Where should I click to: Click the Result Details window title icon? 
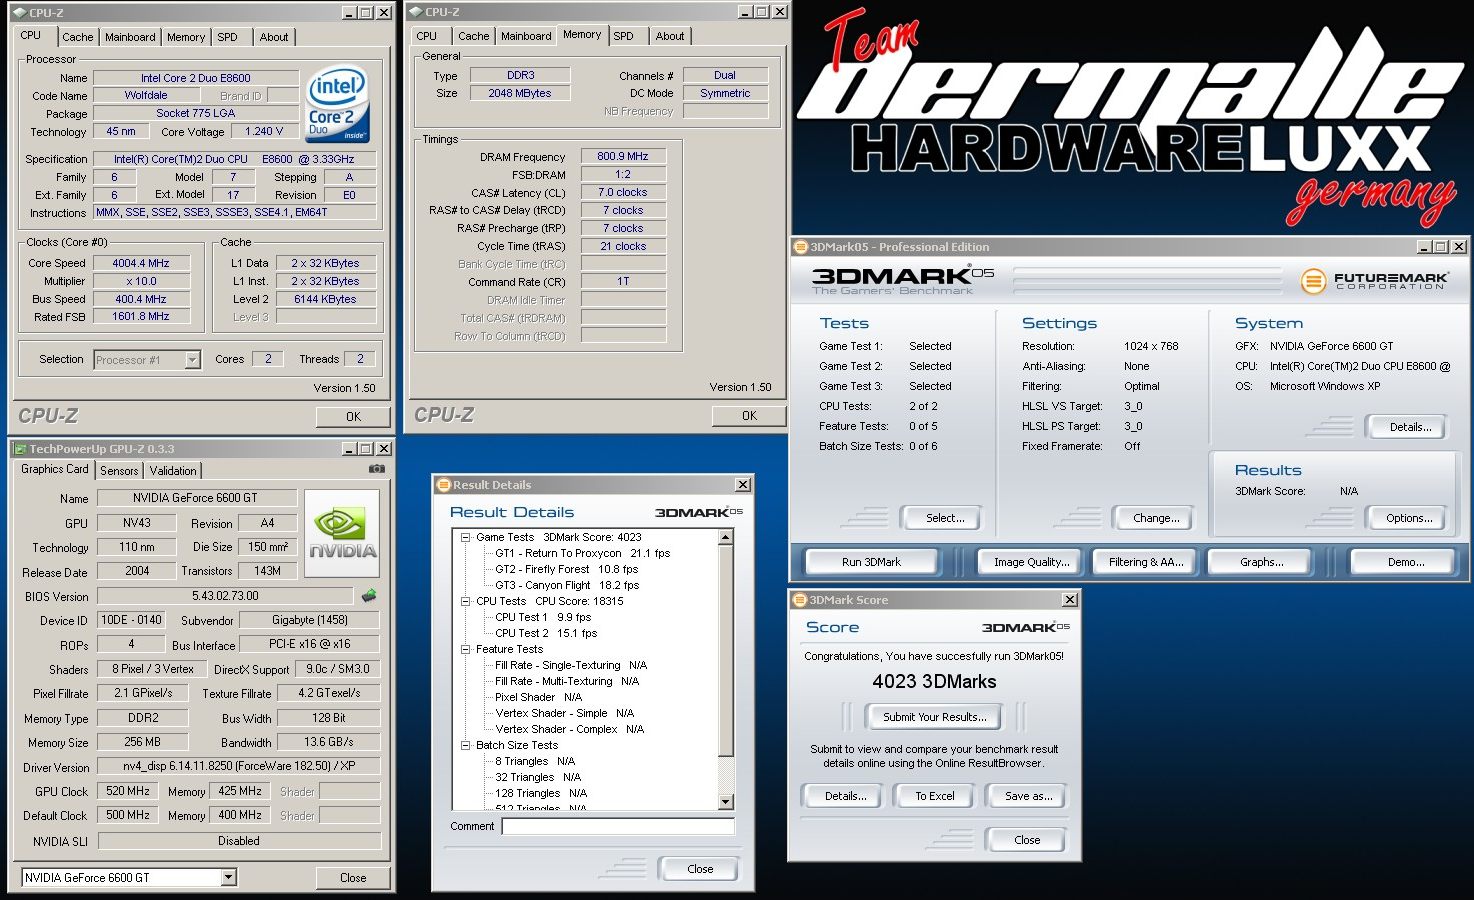coord(443,485)
